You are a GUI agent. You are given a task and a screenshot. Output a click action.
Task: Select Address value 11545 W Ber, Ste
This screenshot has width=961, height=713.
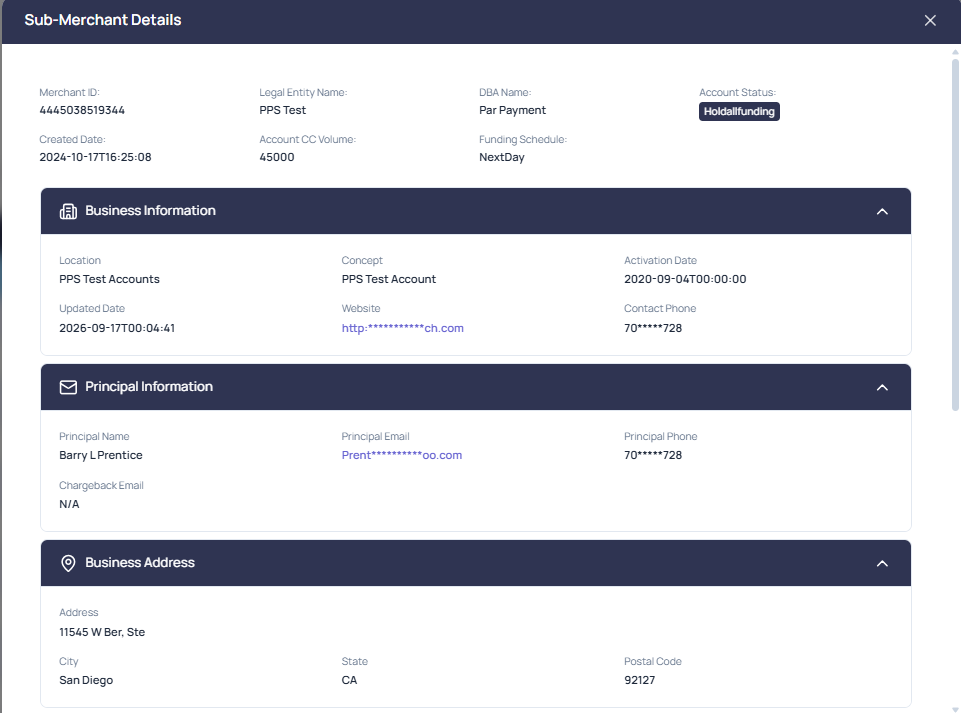(x=102, y=632)
